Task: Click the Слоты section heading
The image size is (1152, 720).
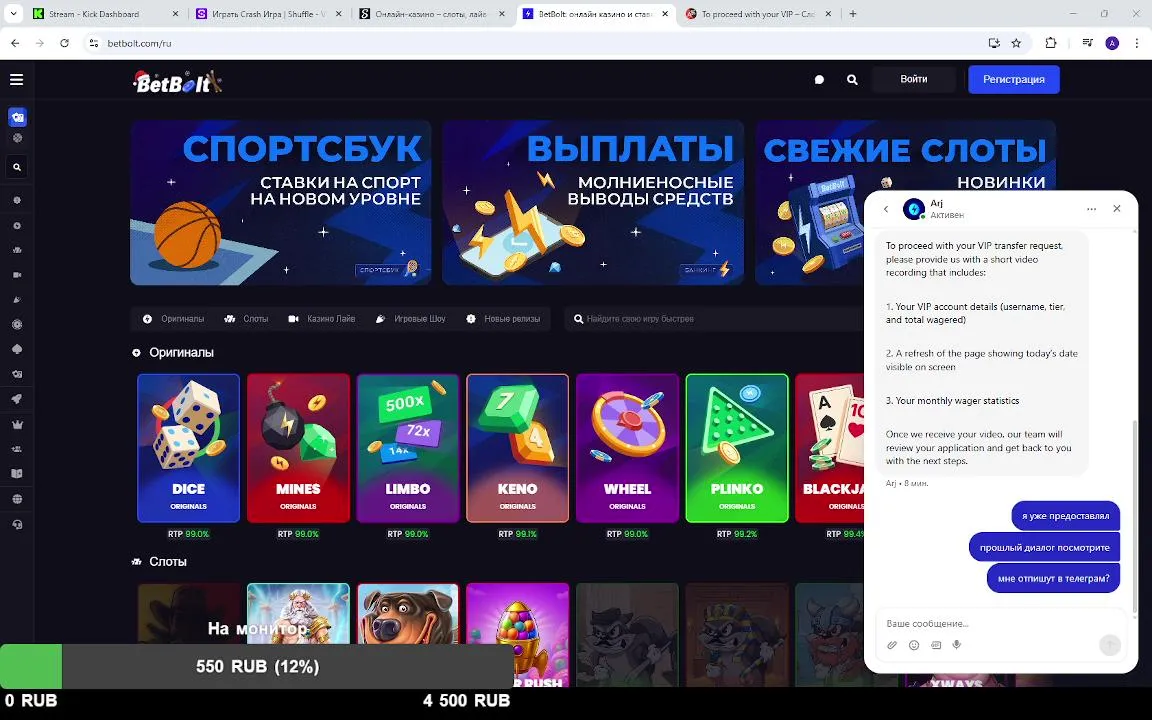Action: [x=168, y=561]
